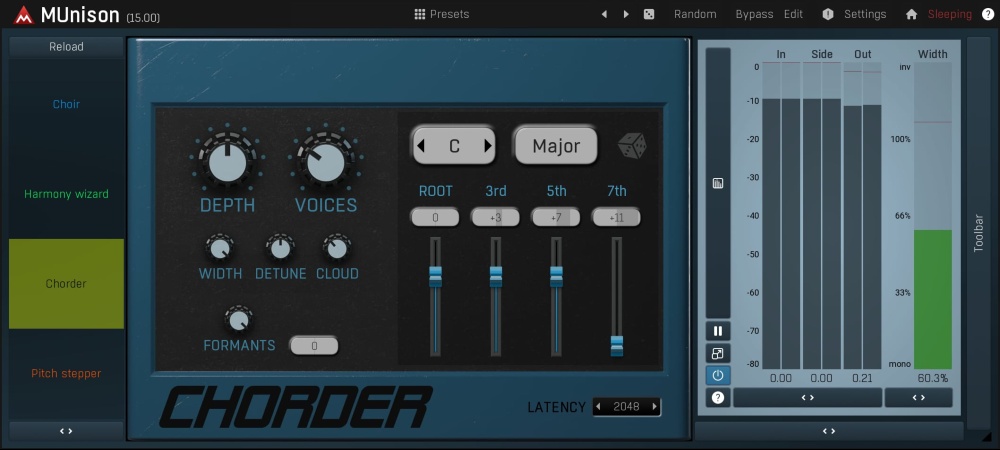Click the Out meter label

862,54
